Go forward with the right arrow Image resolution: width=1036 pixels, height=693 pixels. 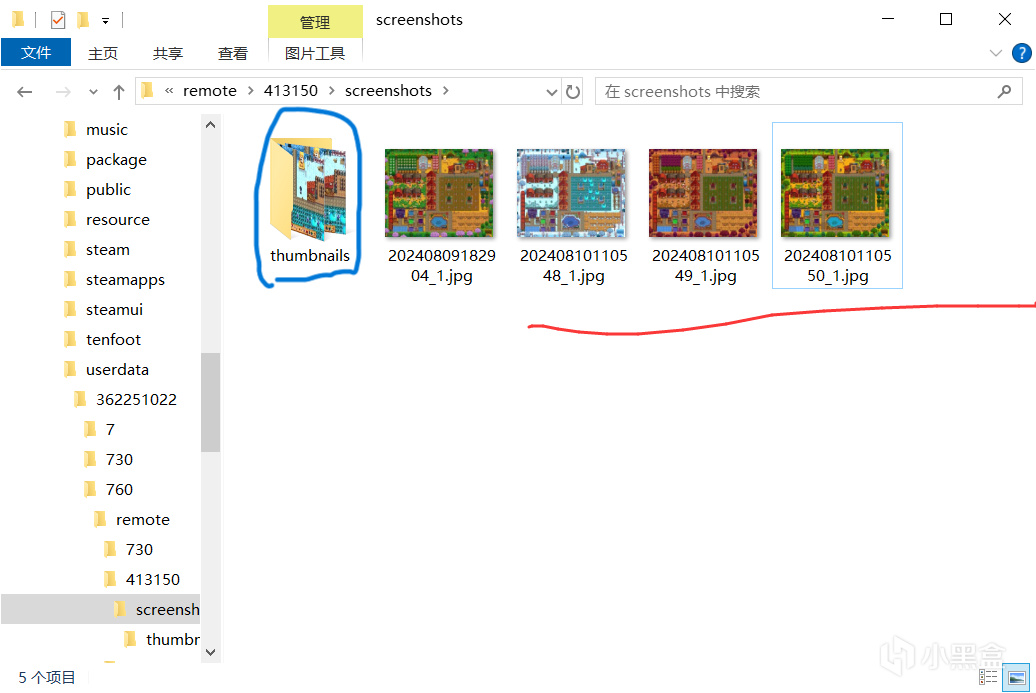(x=63, y=92)
